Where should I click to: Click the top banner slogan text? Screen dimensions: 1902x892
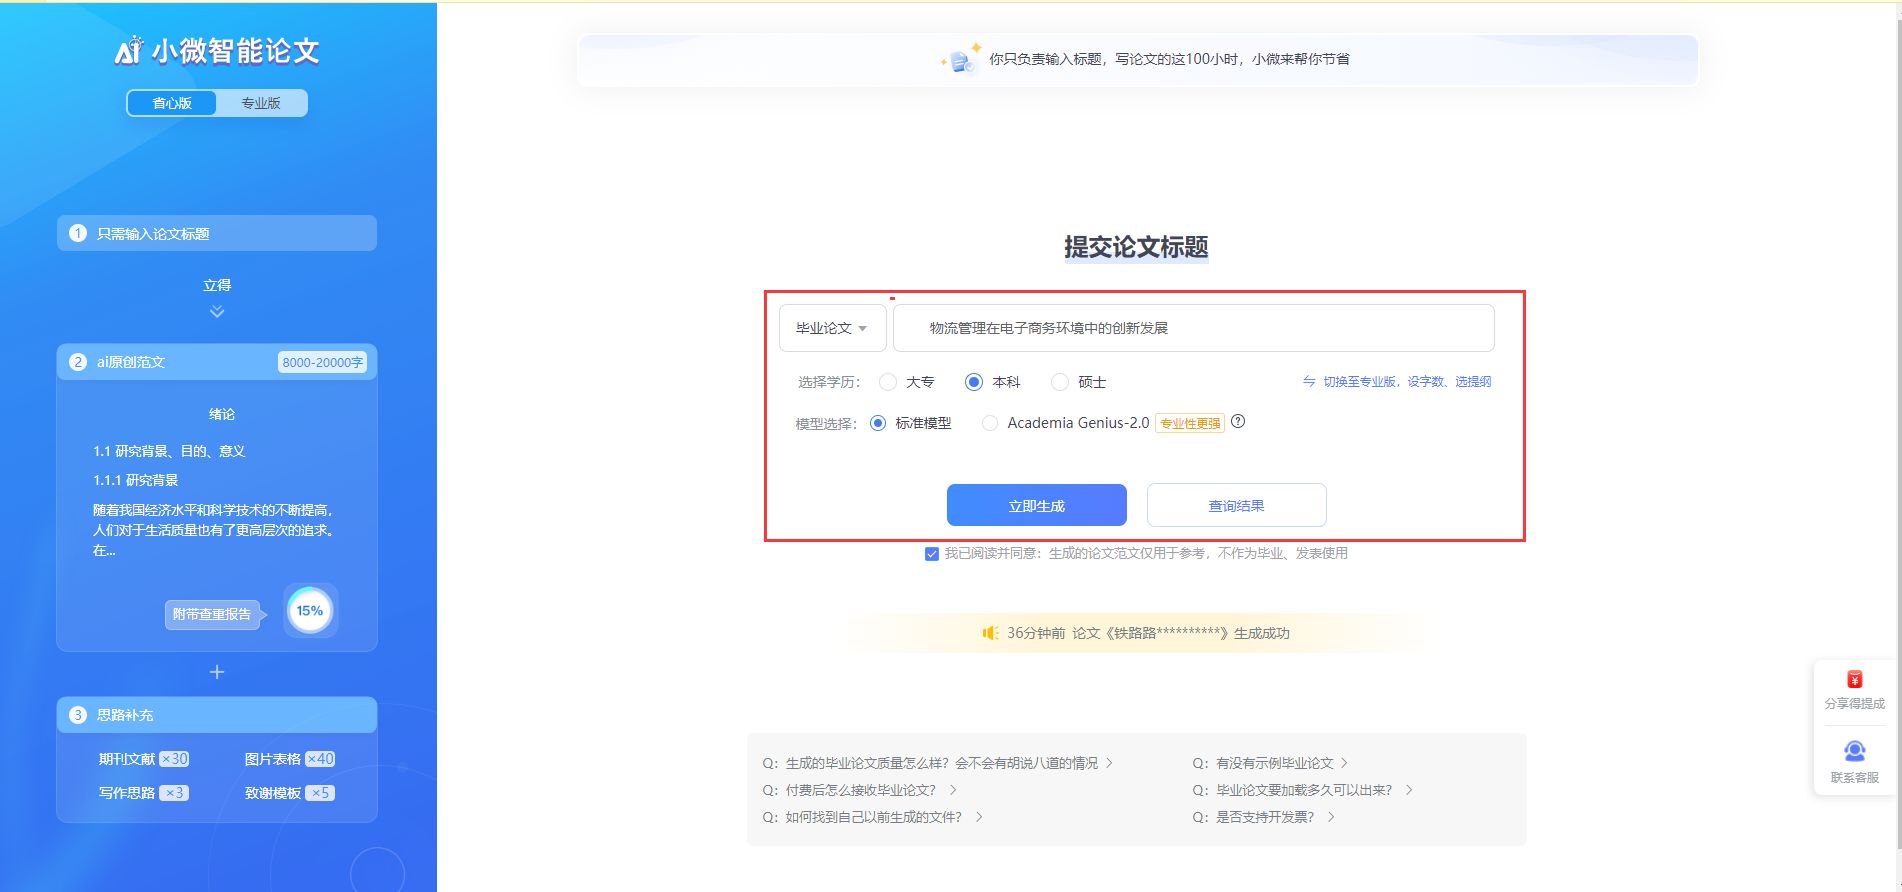(1169, 59)
